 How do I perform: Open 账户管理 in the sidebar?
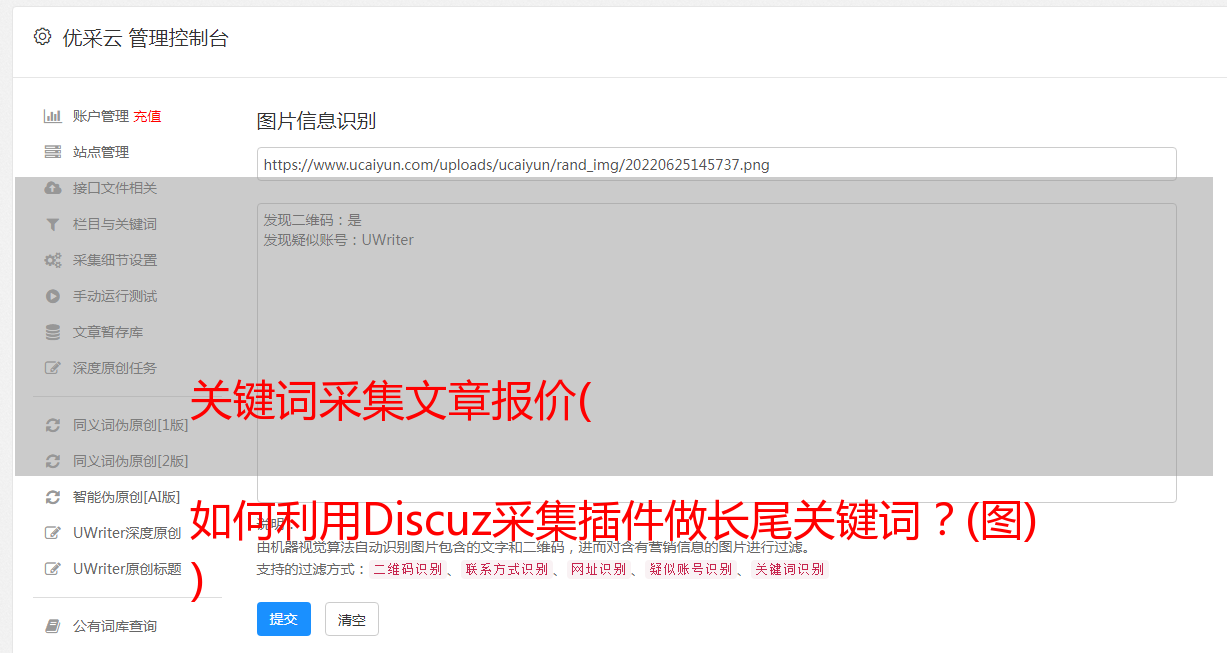tap(101, 116)
